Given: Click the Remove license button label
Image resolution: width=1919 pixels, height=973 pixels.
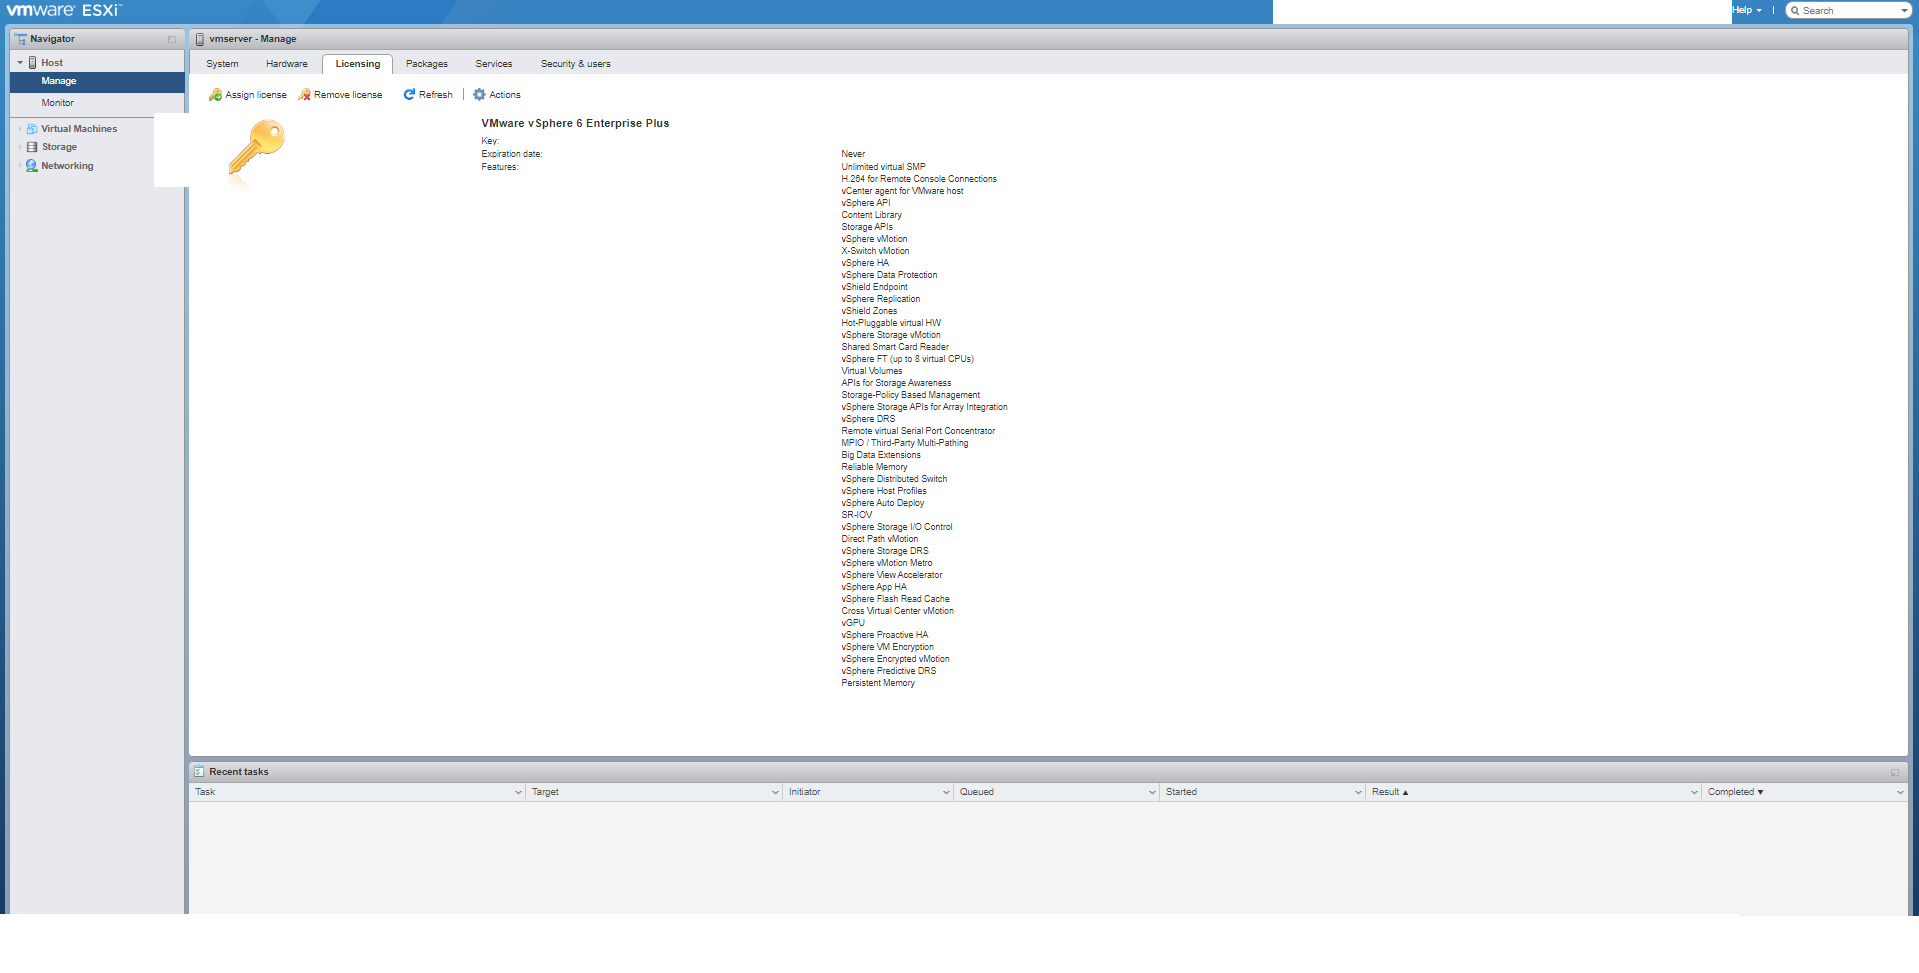Looking at the screenshot, I should click(x=348, y=95).
